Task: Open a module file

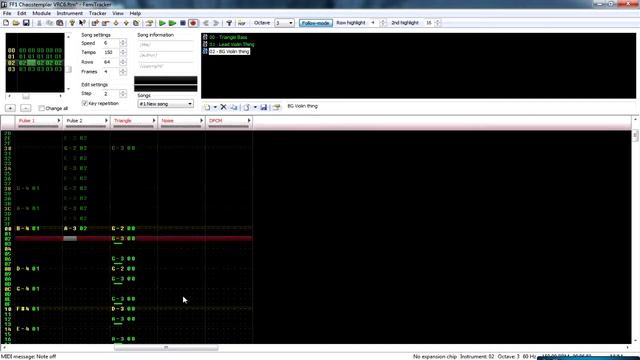Action: [x=16, y=23]
